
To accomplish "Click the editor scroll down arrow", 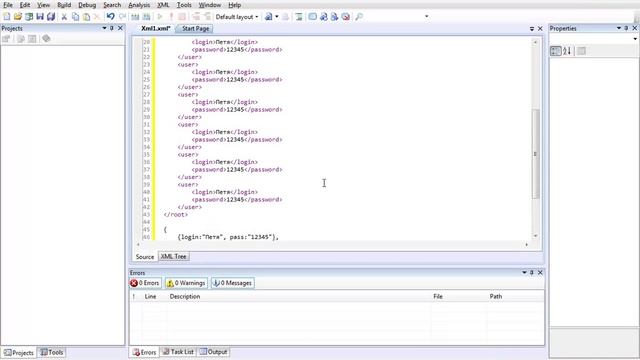I will 535,236.
